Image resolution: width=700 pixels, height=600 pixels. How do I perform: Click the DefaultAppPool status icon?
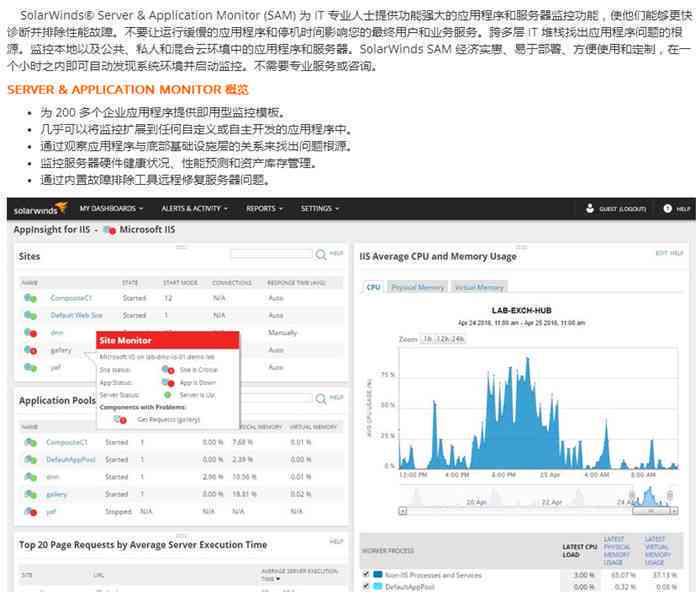coord(30,461)
